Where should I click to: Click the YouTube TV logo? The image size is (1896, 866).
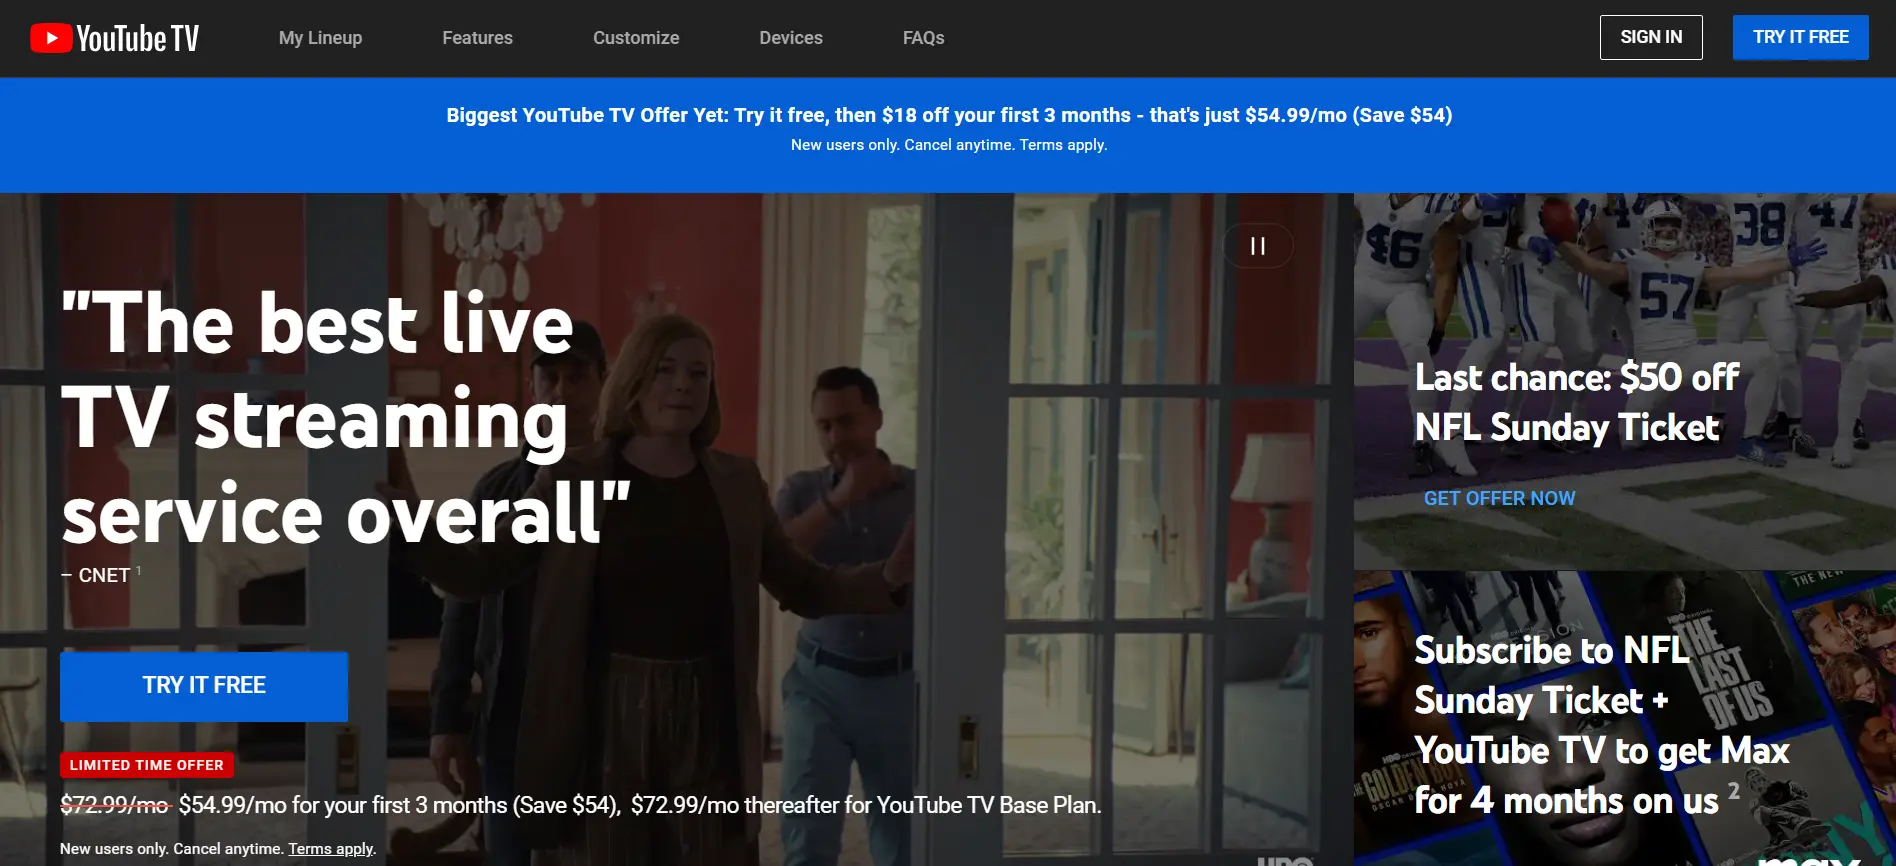point(115,38)
